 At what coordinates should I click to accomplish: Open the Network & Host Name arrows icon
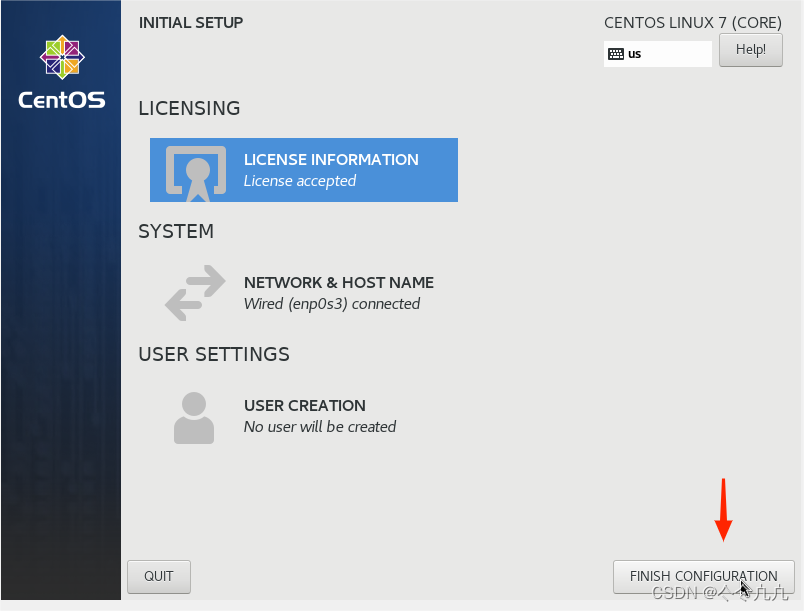[x=195, y=293]
